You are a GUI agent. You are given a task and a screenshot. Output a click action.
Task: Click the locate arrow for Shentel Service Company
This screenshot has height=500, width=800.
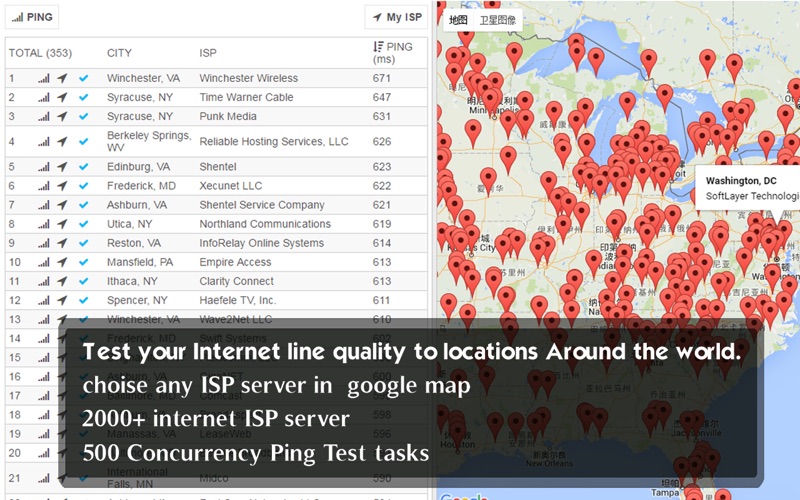(x=62, y=205)
